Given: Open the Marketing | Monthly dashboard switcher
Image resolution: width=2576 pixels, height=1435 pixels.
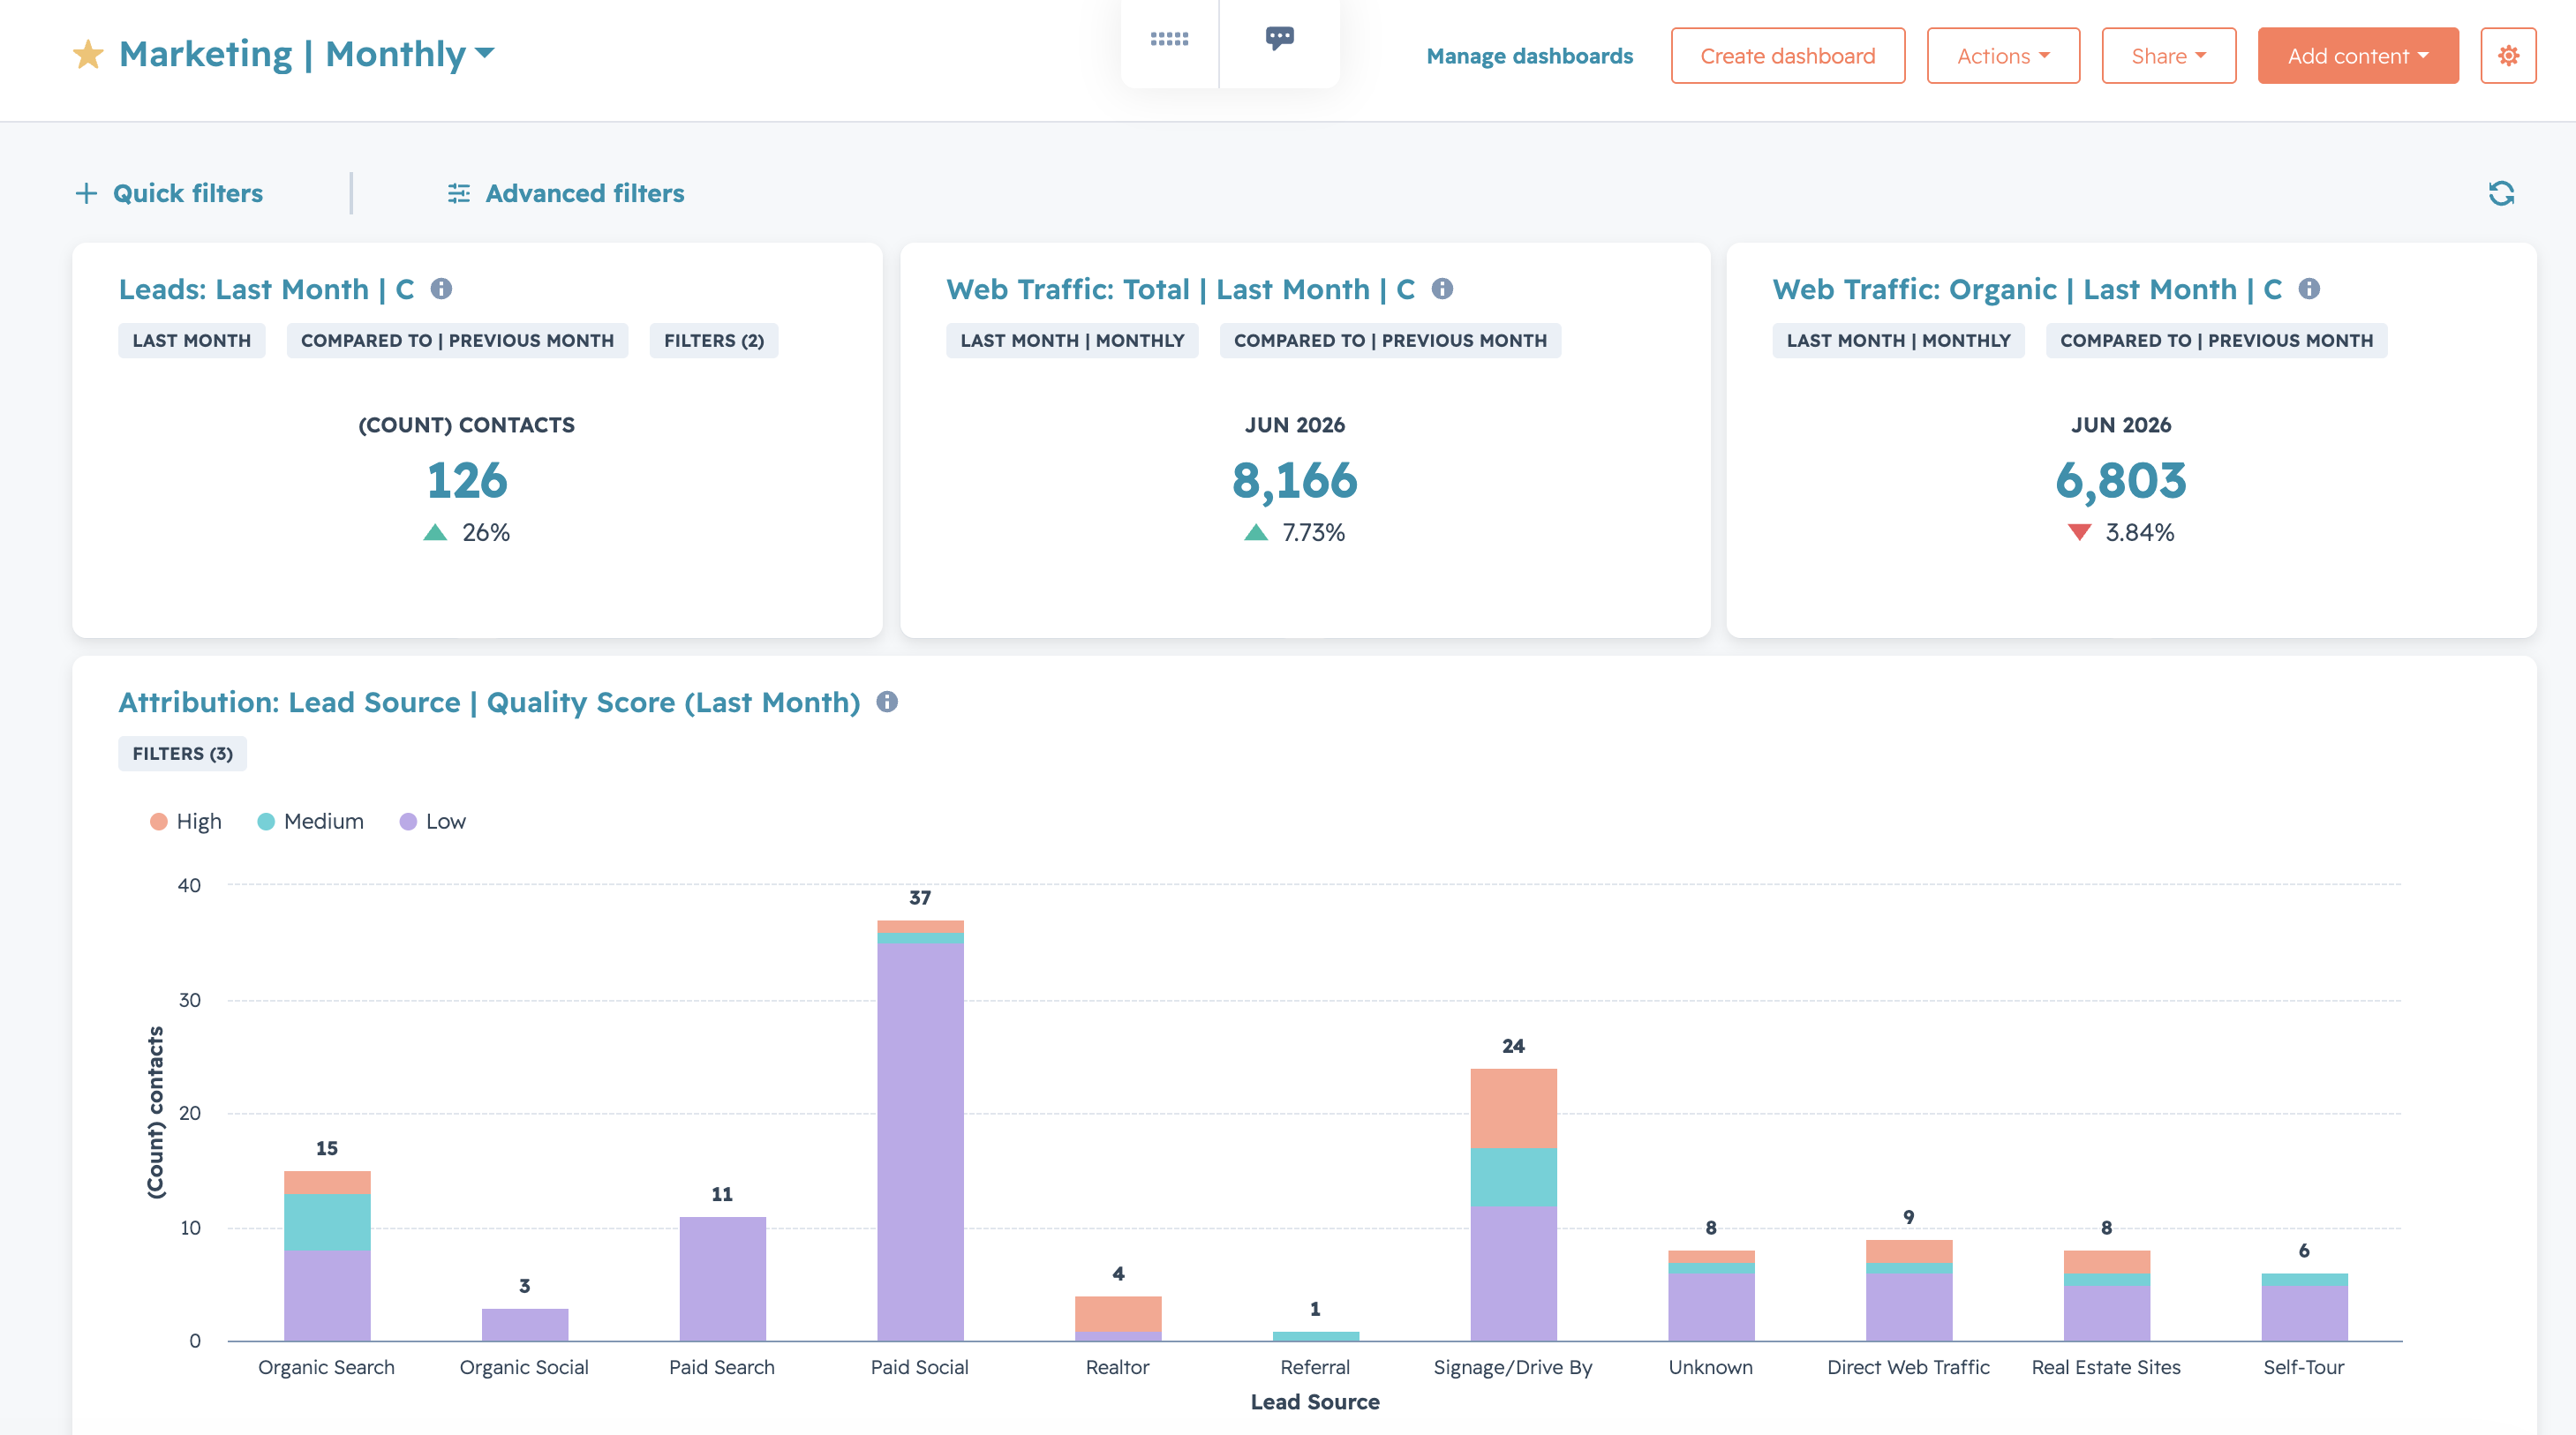Looking at the screenshot, I should (307, 54).
